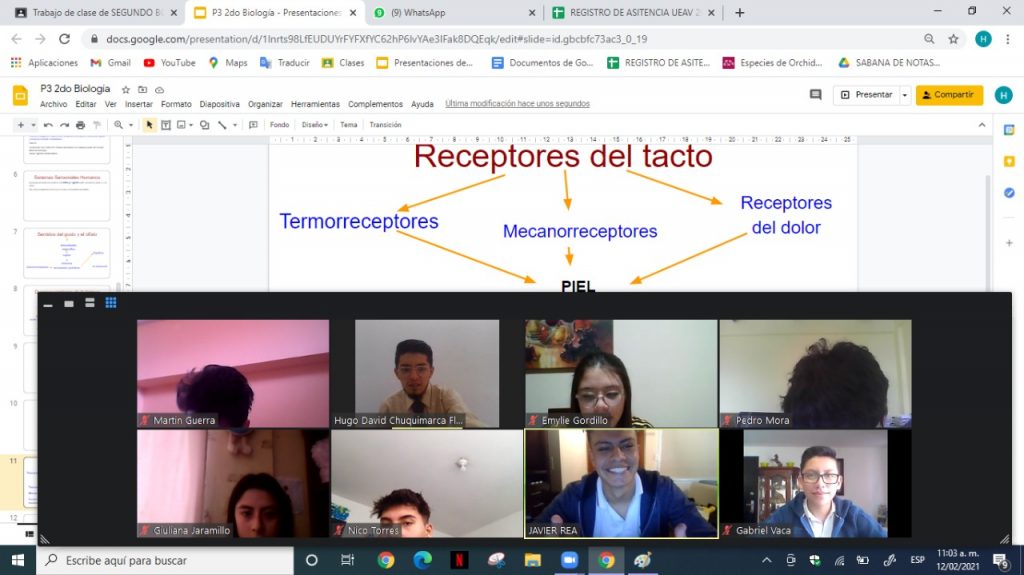Expand the Diseño layout dropdown
Screen dimensions: 1024x575
coord(314,125)
